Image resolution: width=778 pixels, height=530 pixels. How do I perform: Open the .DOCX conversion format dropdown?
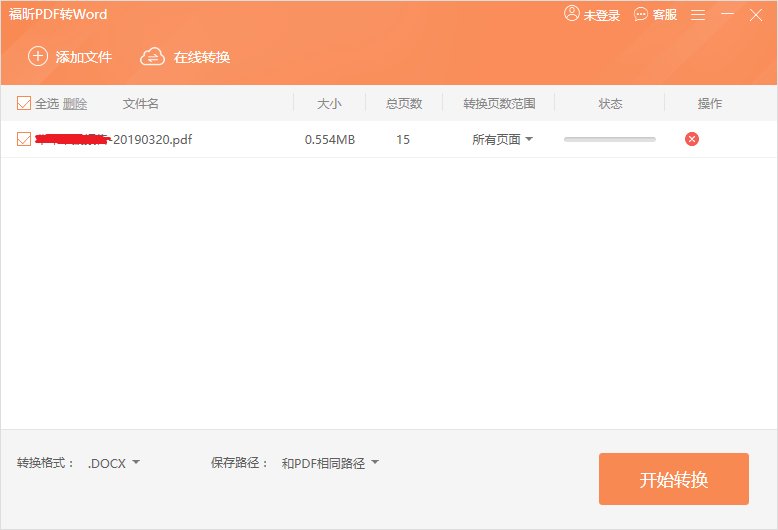(114, 463)
